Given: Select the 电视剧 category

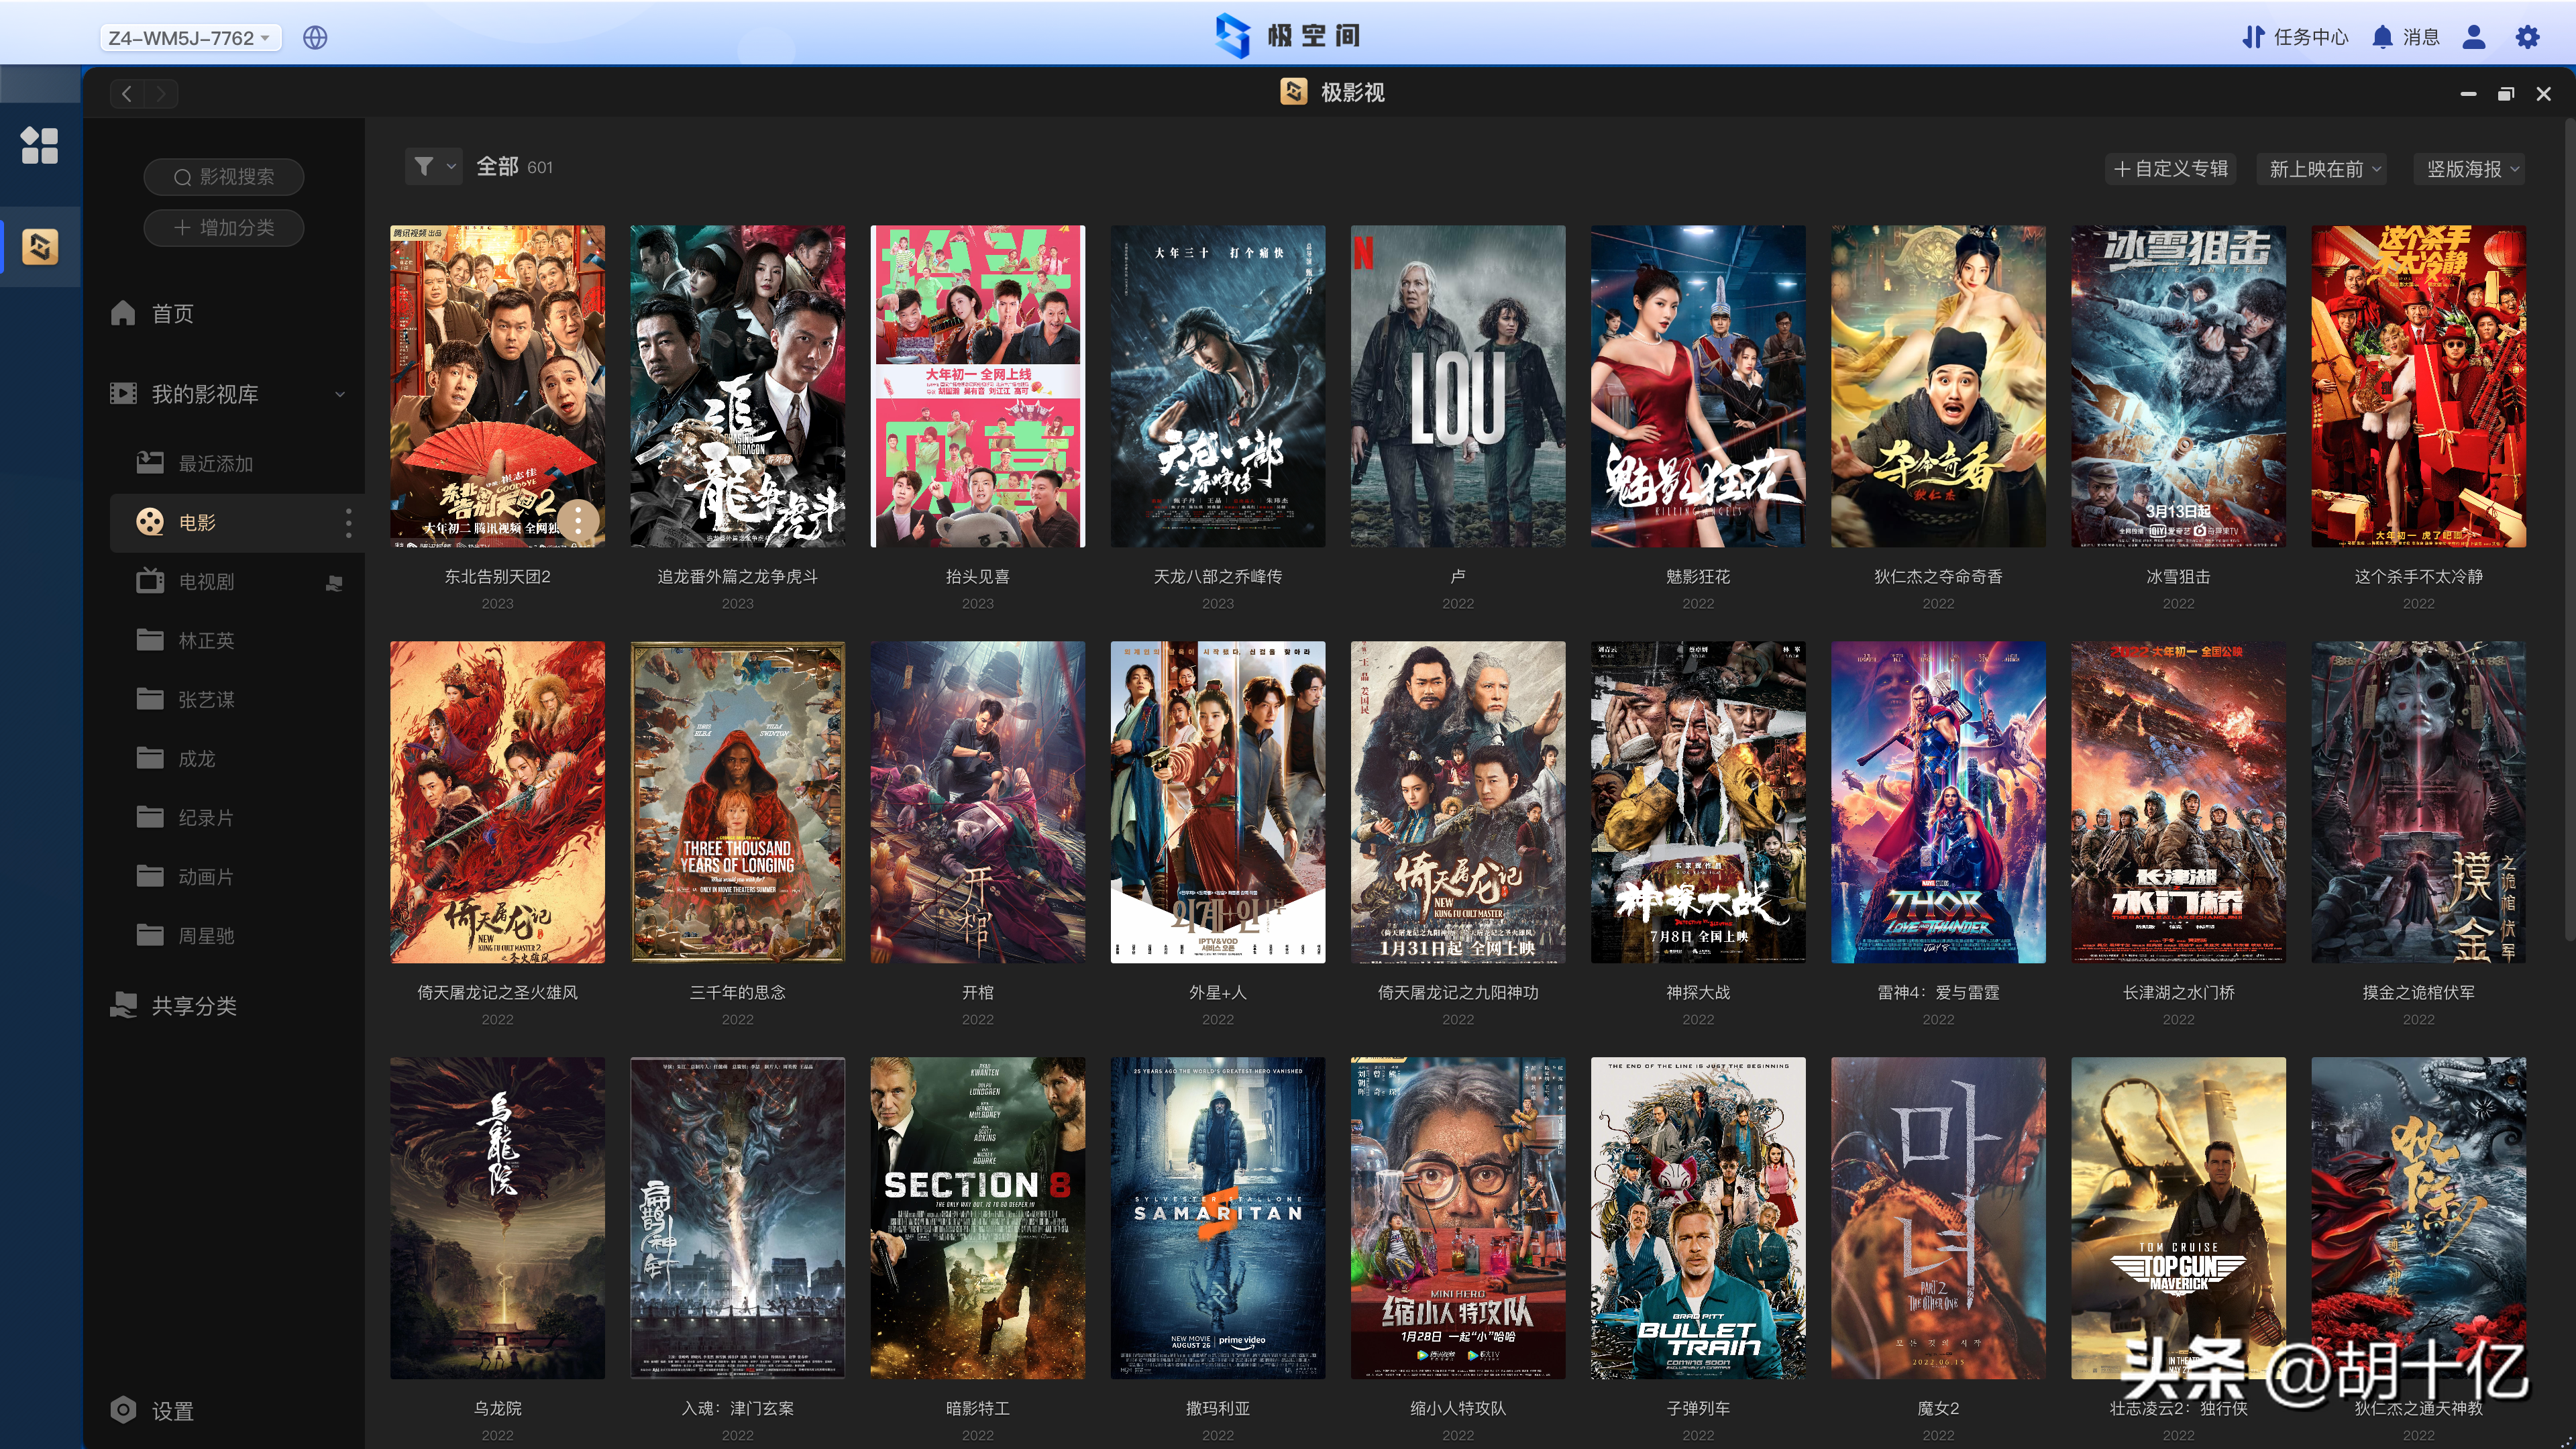Looking at the screenshot, I should [186, 582].
